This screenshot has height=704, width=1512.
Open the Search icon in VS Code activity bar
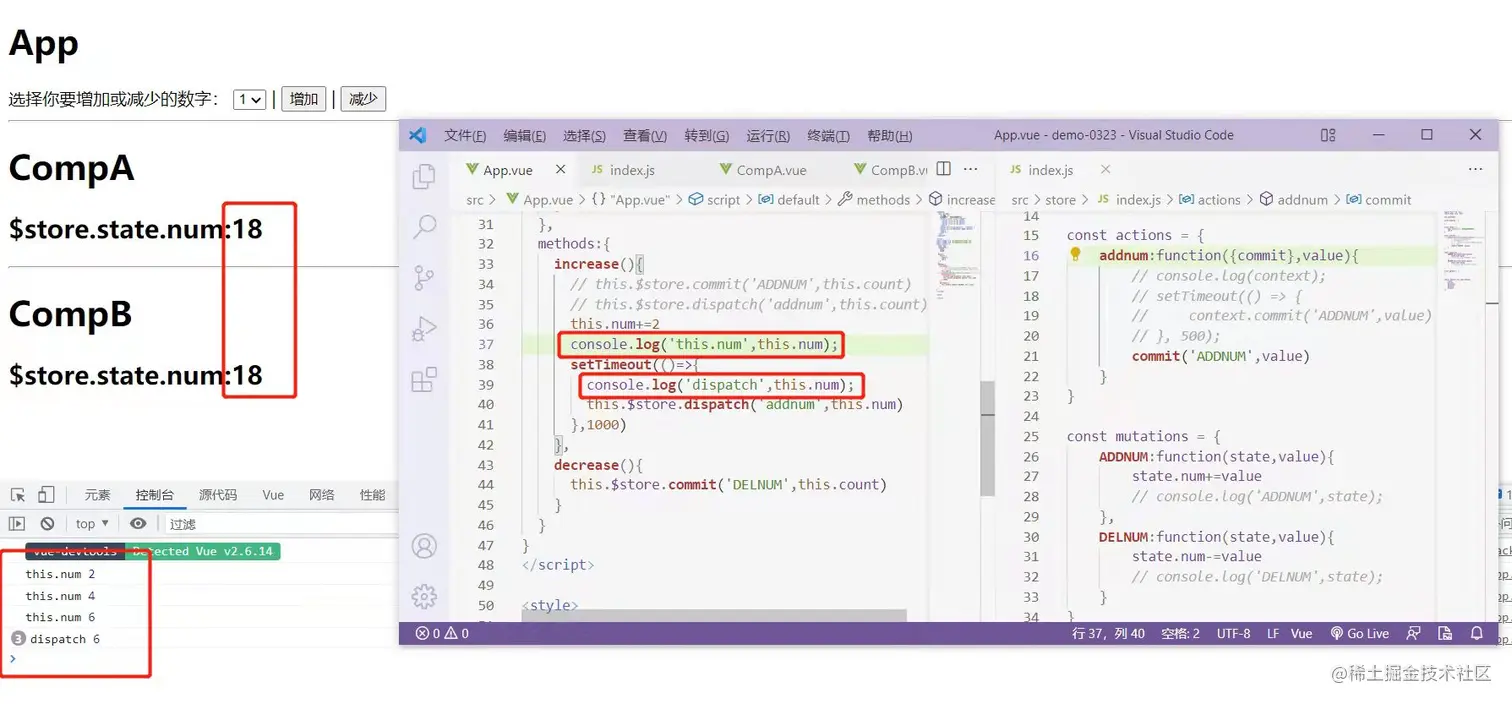coord(424,227)
